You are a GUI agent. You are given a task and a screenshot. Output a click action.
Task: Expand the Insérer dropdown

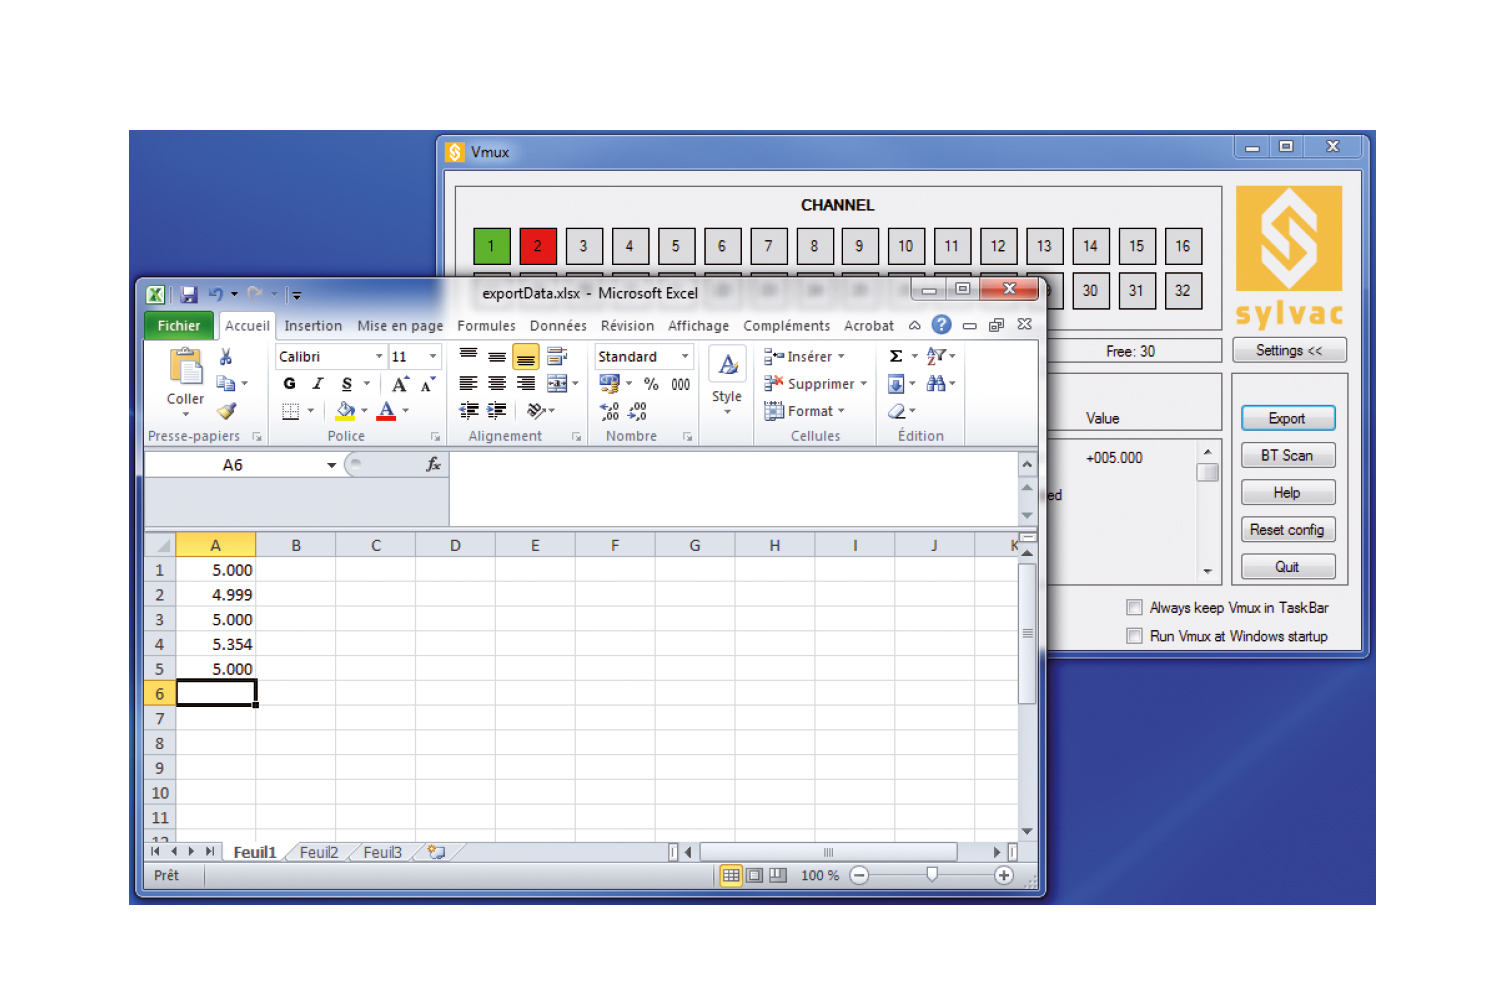click(x=841, y=357)
